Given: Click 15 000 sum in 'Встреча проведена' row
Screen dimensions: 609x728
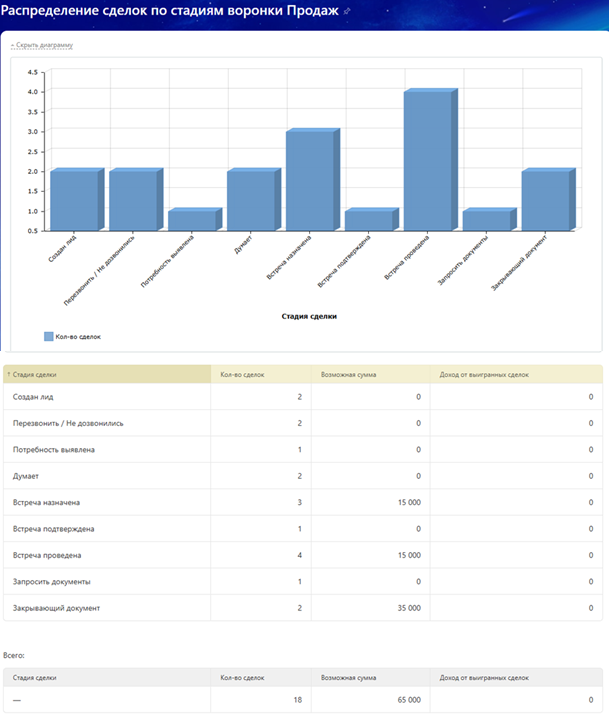Looking at the screenshot, I should click(409, 556).
